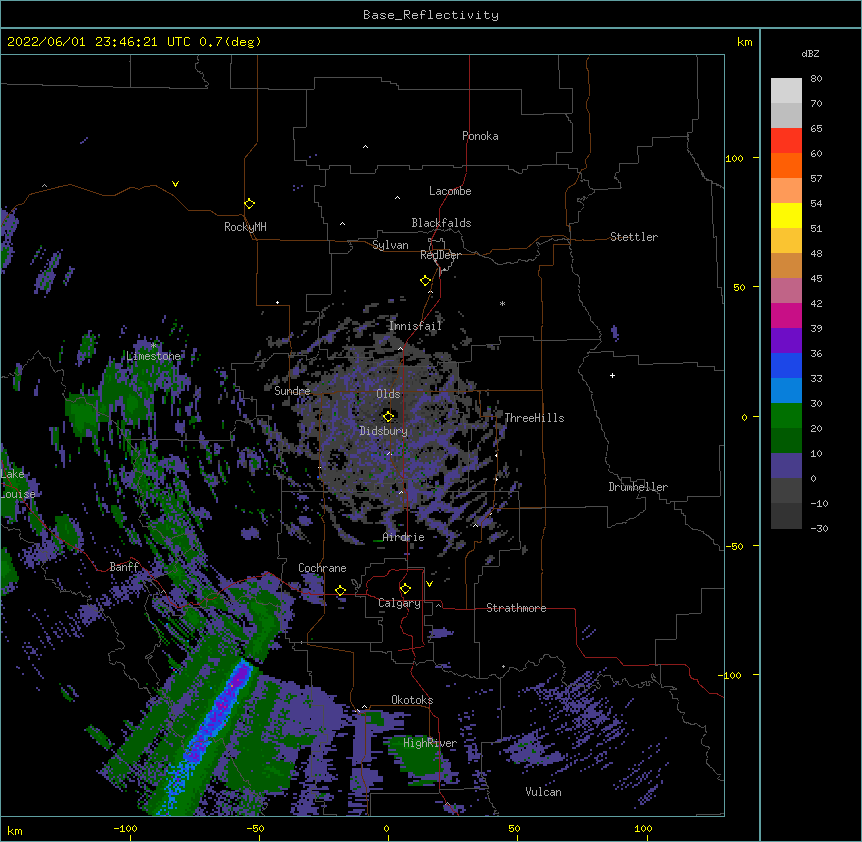Click the vertical axis -100 tick label
This screenshot has width=862, height=842.
731,675
